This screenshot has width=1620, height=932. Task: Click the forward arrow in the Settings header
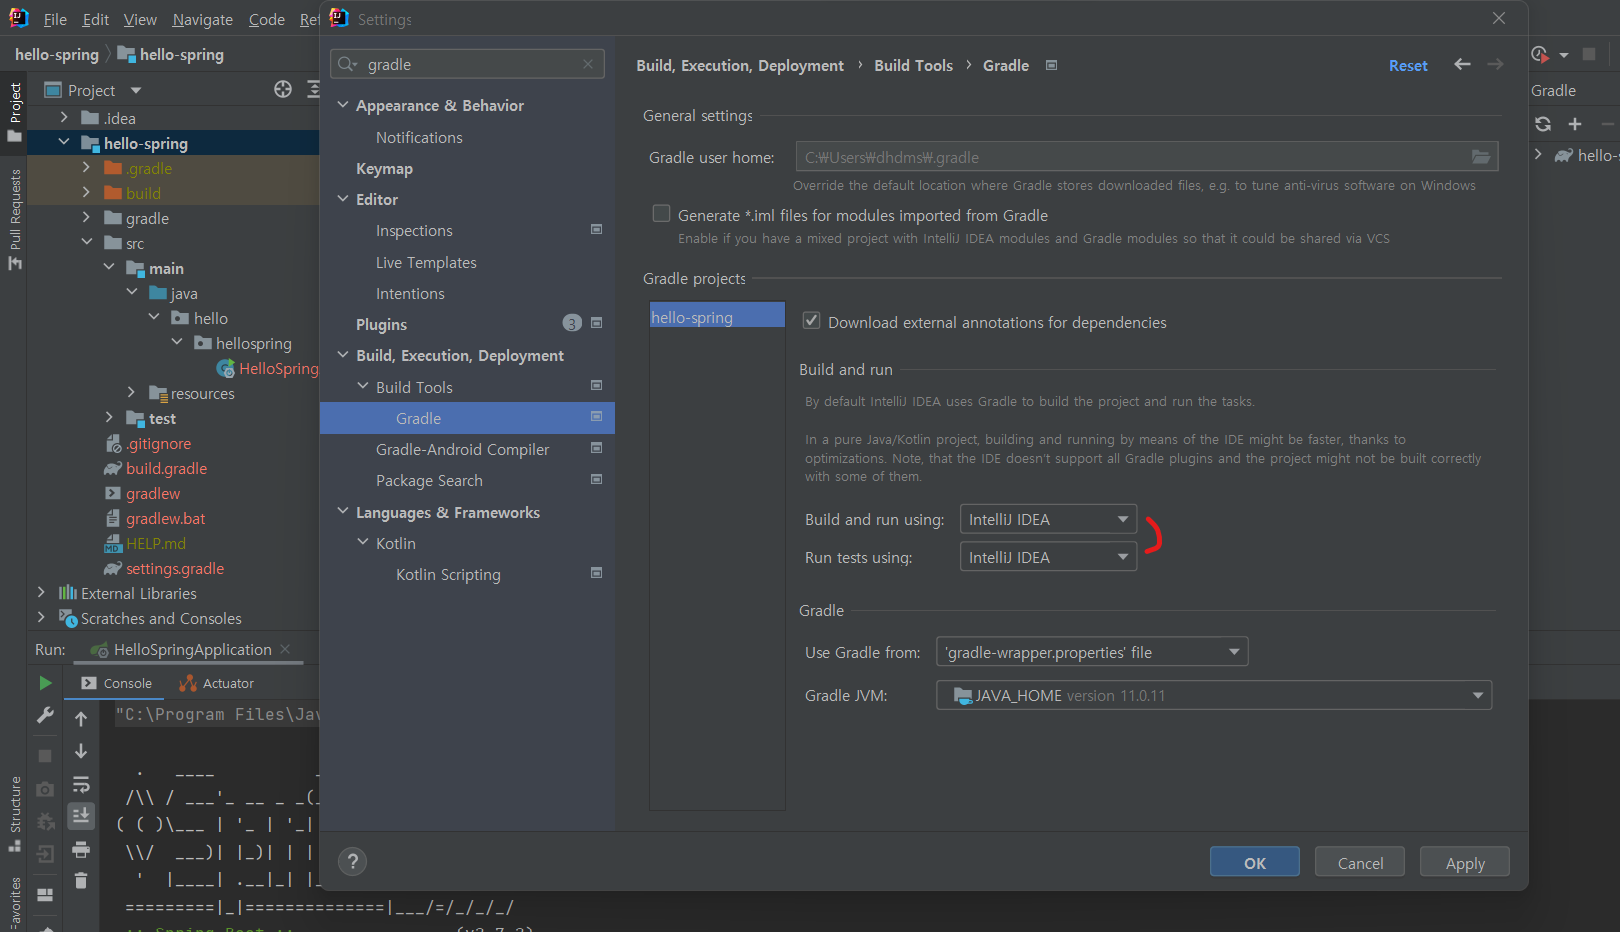(1495, 64)
